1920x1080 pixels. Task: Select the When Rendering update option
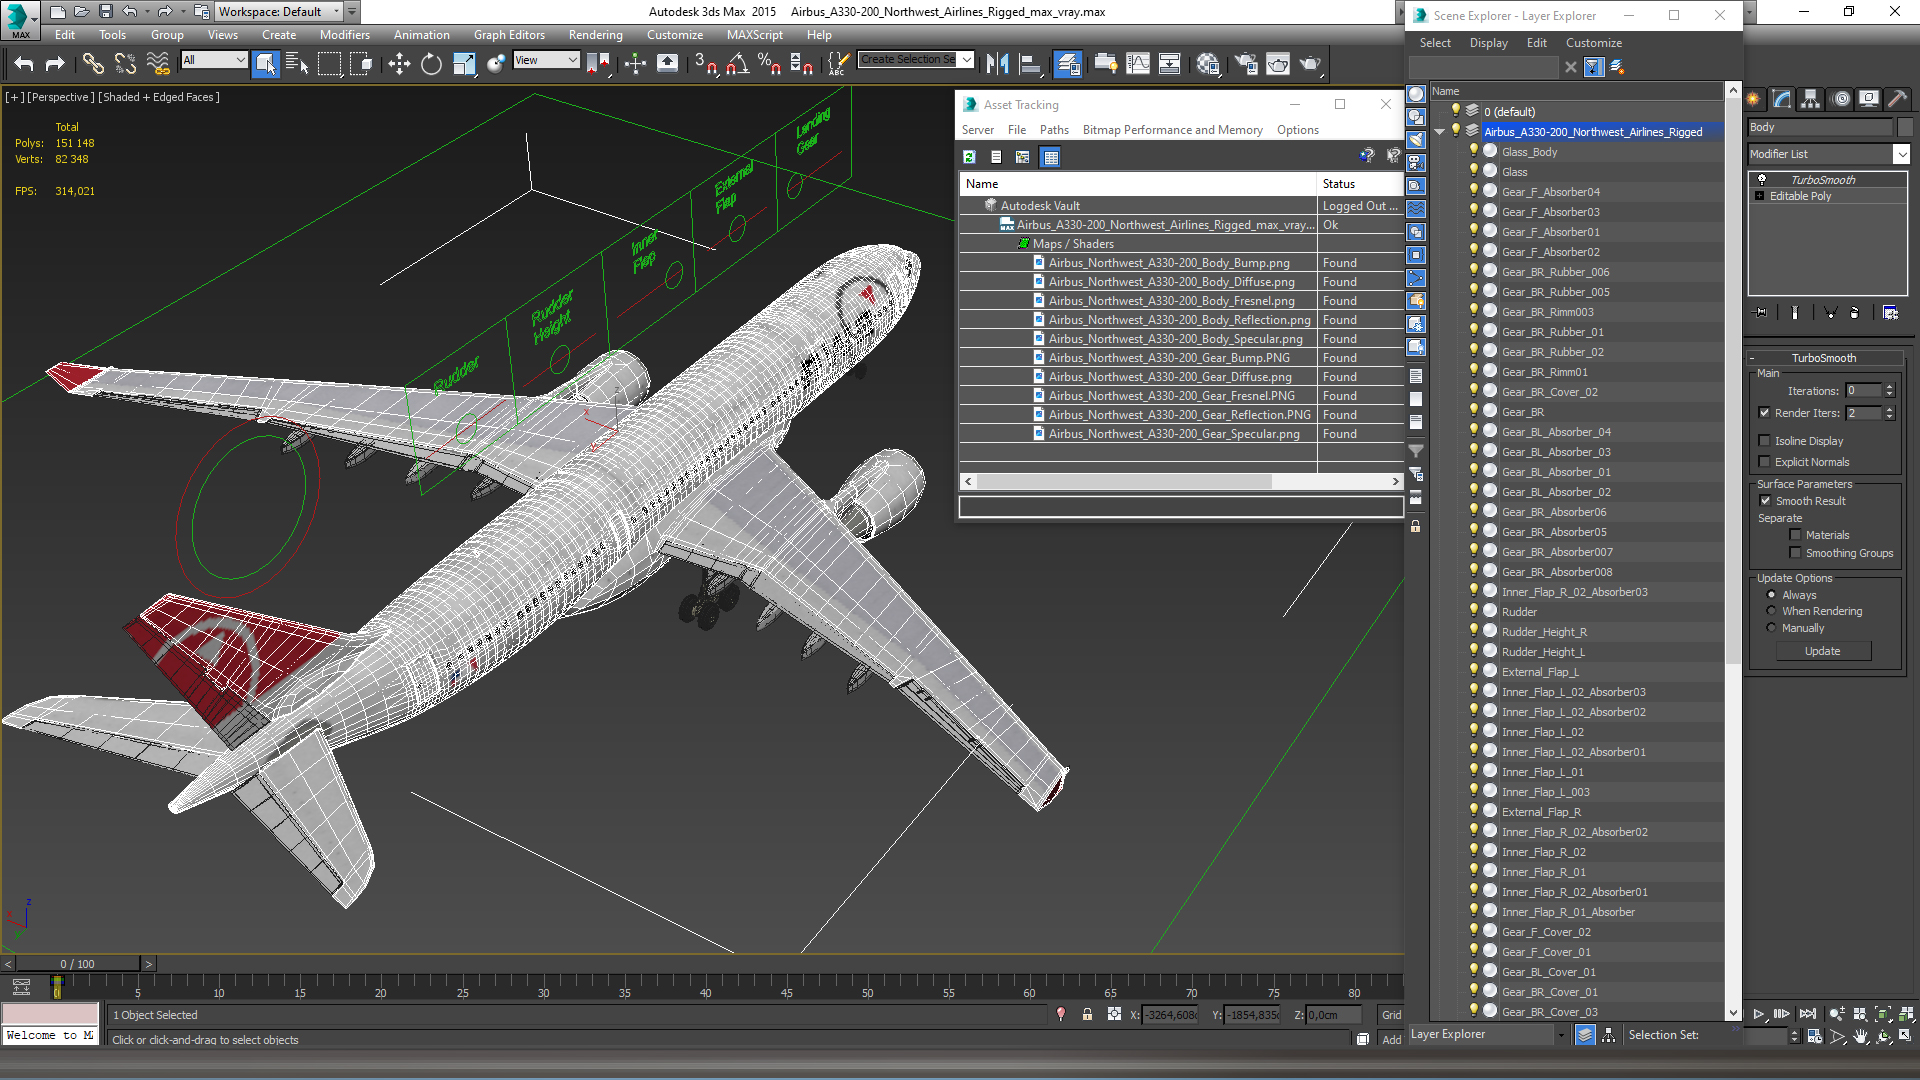pos(1772,611)
